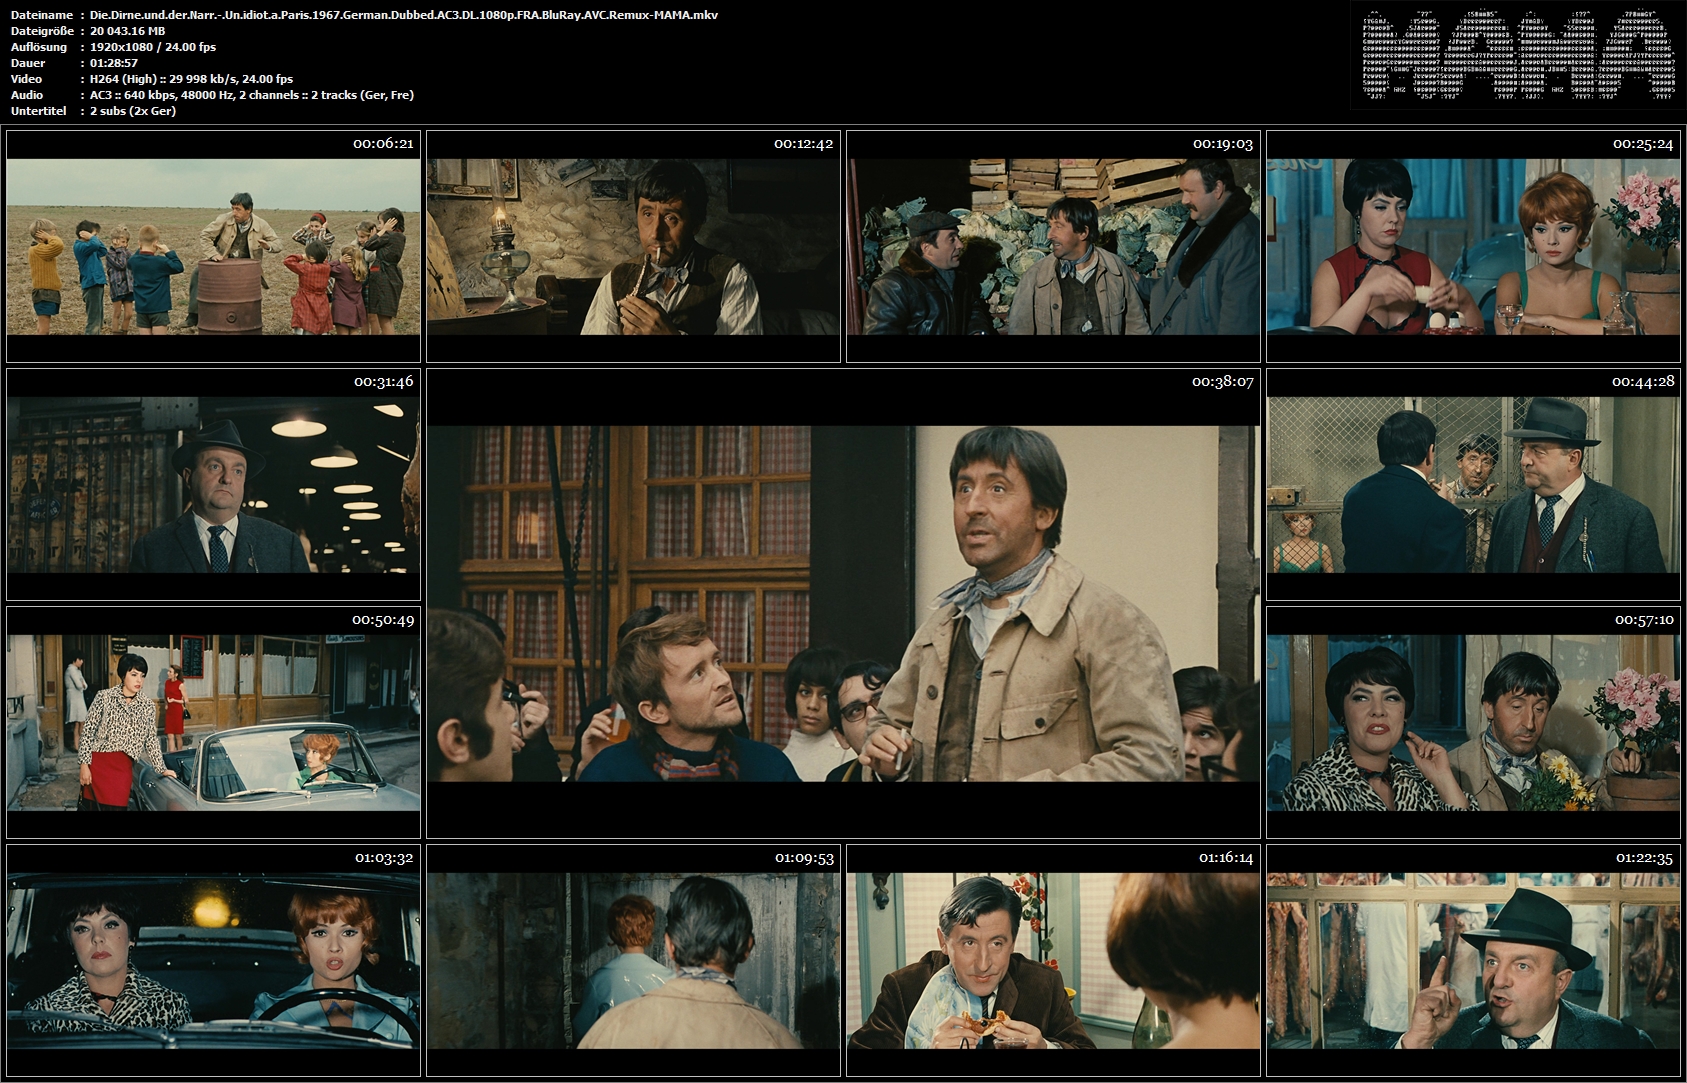Screen dimensions: 1687x1083
Task: Click the "Auflösung" label
Action: click(x=39, y=47)
